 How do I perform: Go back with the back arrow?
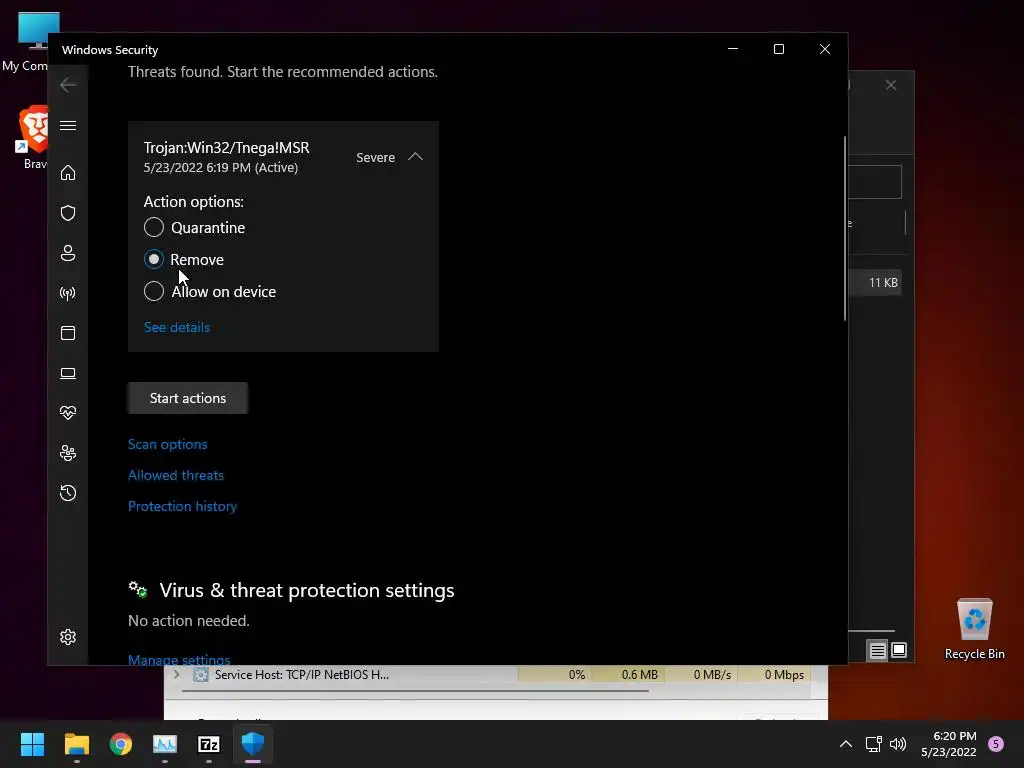pos(68,85)
